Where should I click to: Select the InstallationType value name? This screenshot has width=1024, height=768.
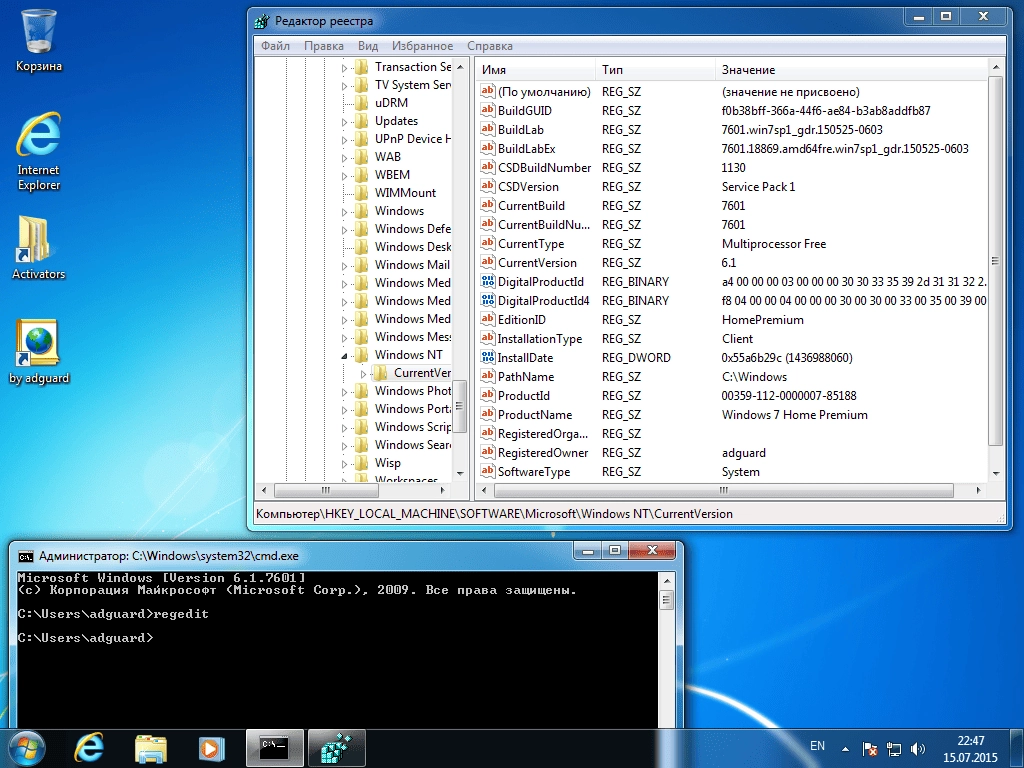point(539,338)
